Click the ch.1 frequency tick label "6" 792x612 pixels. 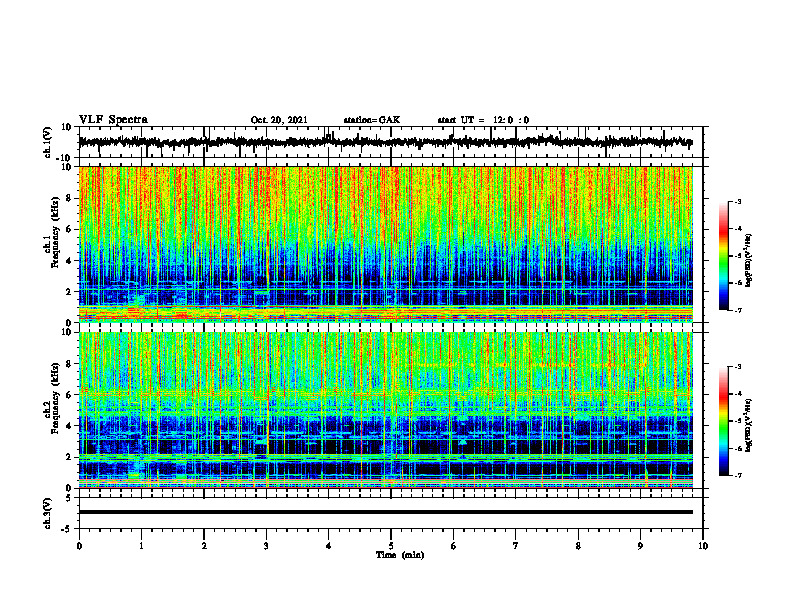[x=69, y=229]
